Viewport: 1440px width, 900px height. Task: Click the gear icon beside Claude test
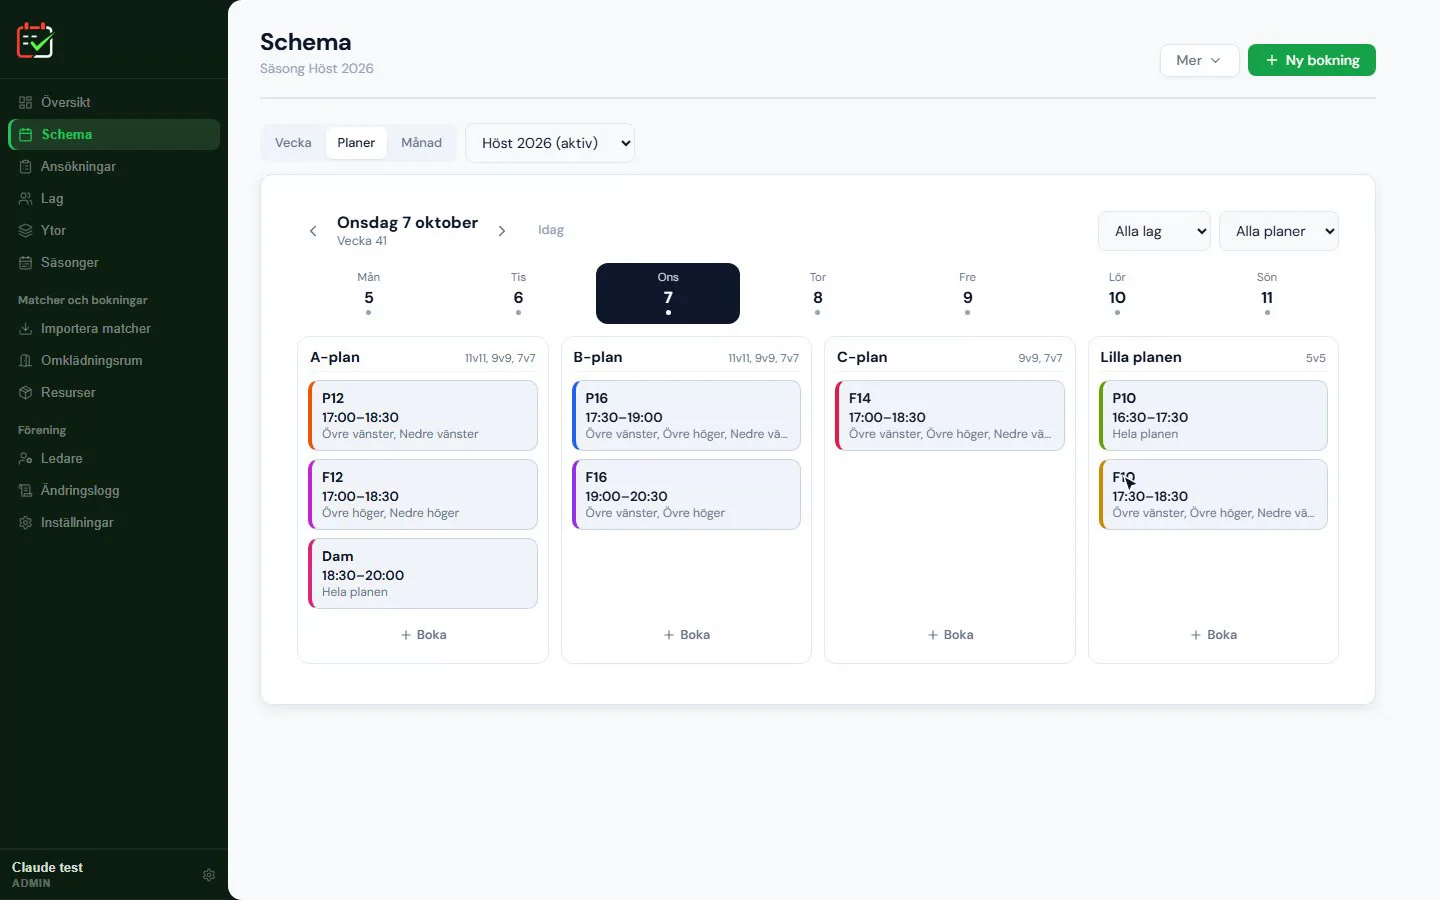click(209, 875)
